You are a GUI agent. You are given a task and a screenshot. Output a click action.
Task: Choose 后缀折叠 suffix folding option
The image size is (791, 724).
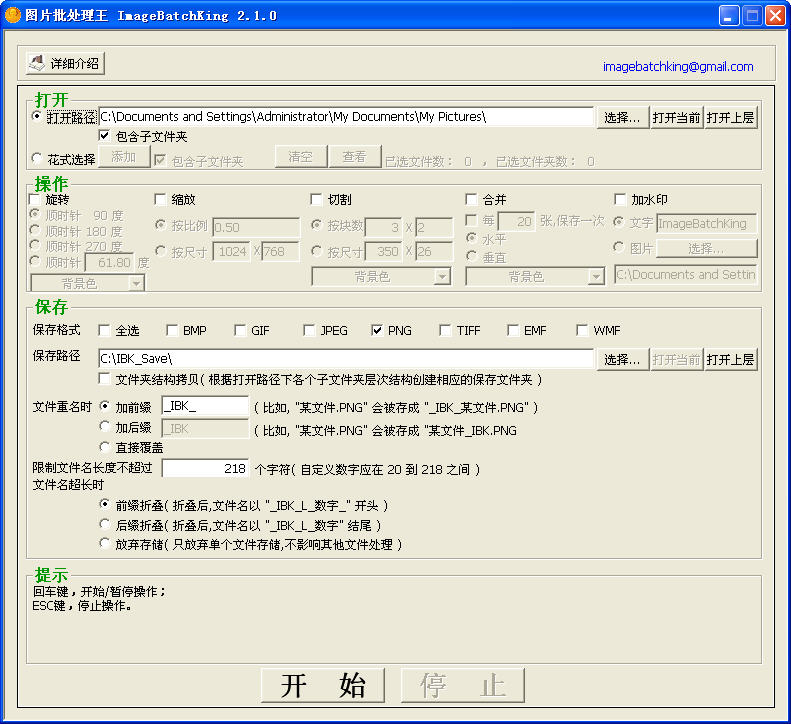pos(105,525)
